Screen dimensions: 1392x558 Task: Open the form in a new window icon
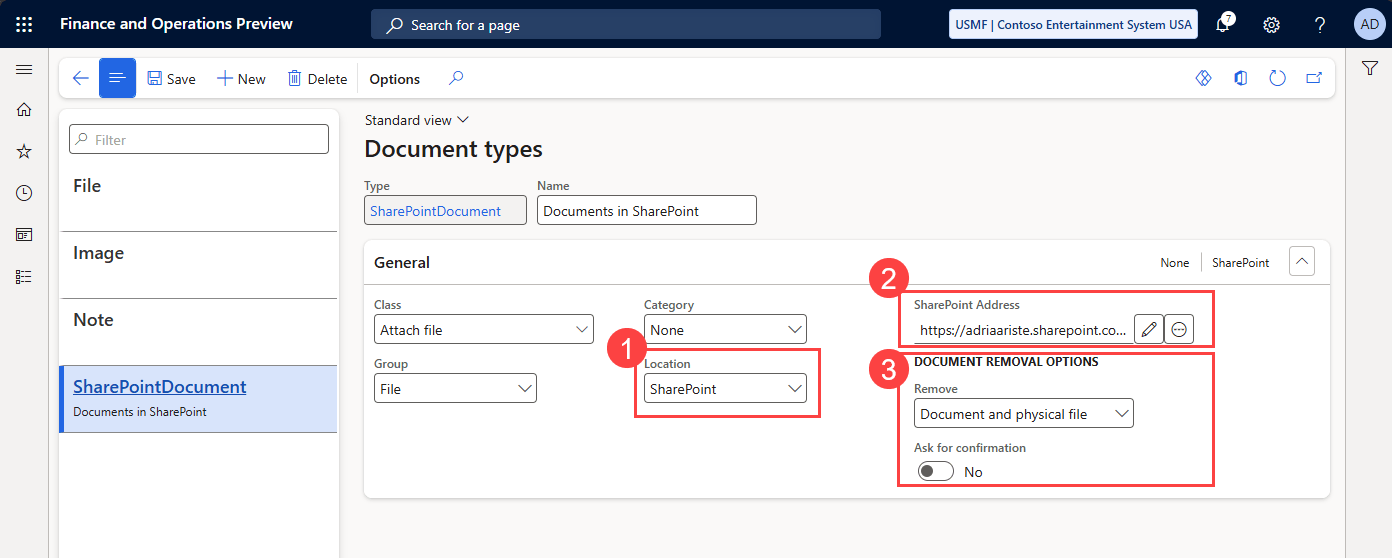point(1314,79)
